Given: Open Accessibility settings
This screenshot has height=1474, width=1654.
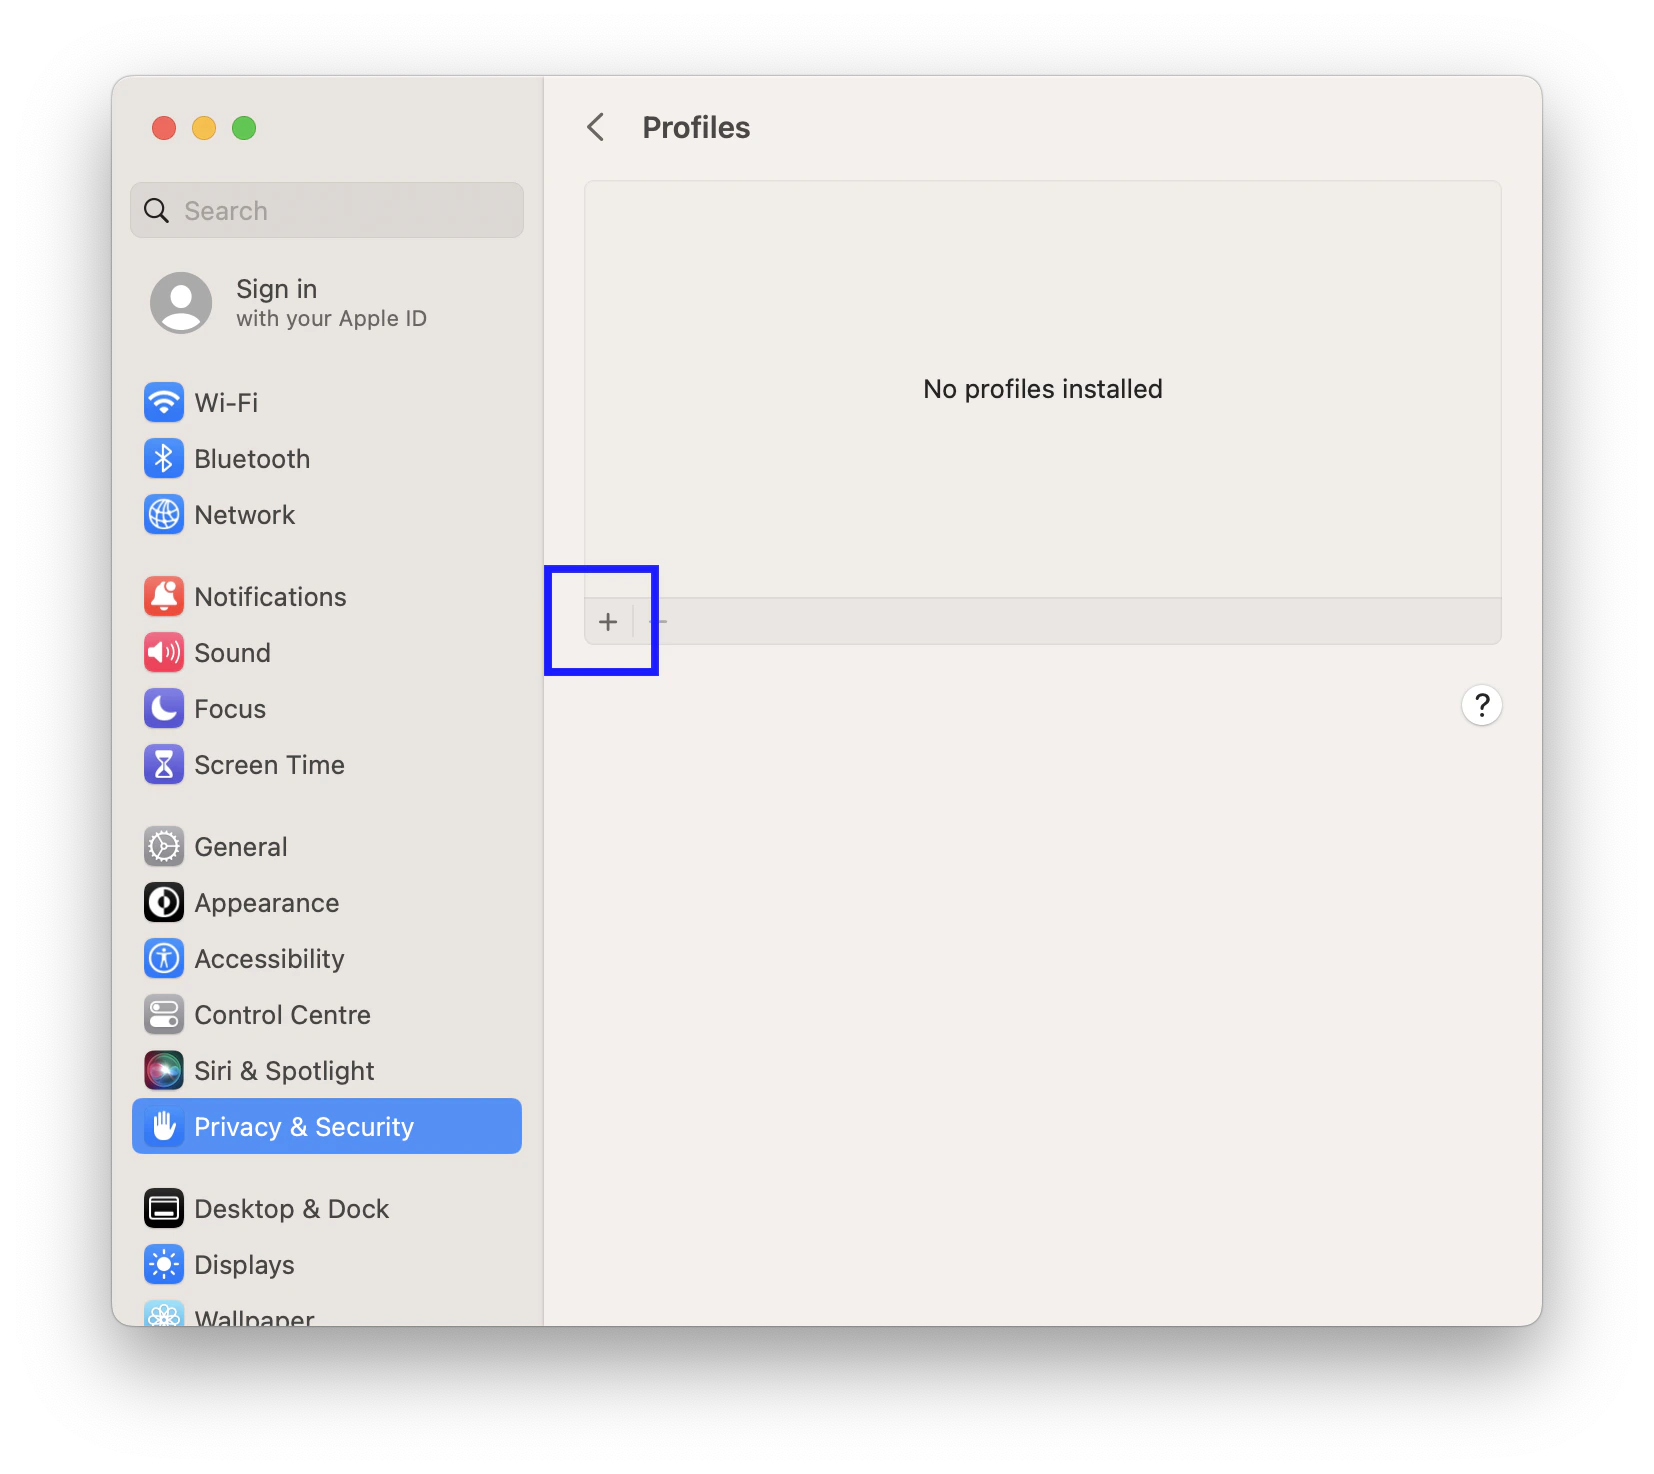Looking at the screenshot, I should coord(268,958).
